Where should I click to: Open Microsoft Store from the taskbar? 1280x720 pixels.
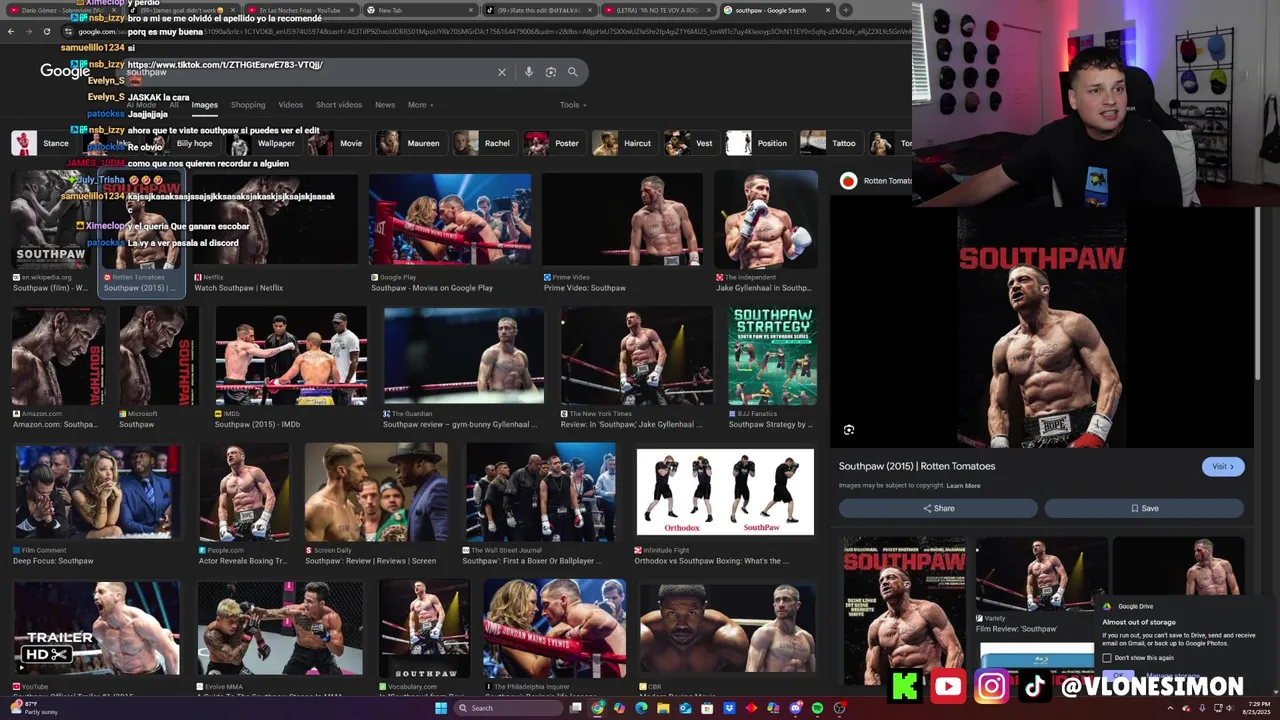707,708
